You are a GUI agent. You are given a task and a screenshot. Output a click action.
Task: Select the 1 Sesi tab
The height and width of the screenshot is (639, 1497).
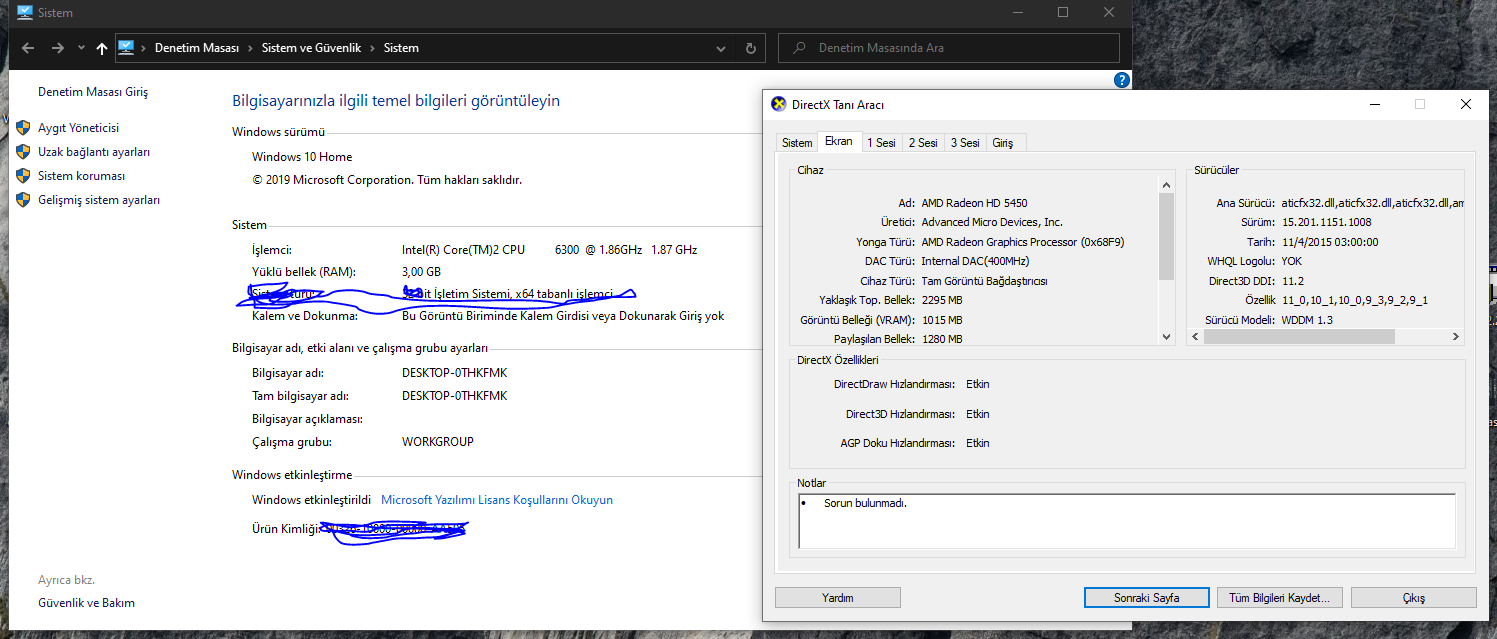click(x=881, y=143)
